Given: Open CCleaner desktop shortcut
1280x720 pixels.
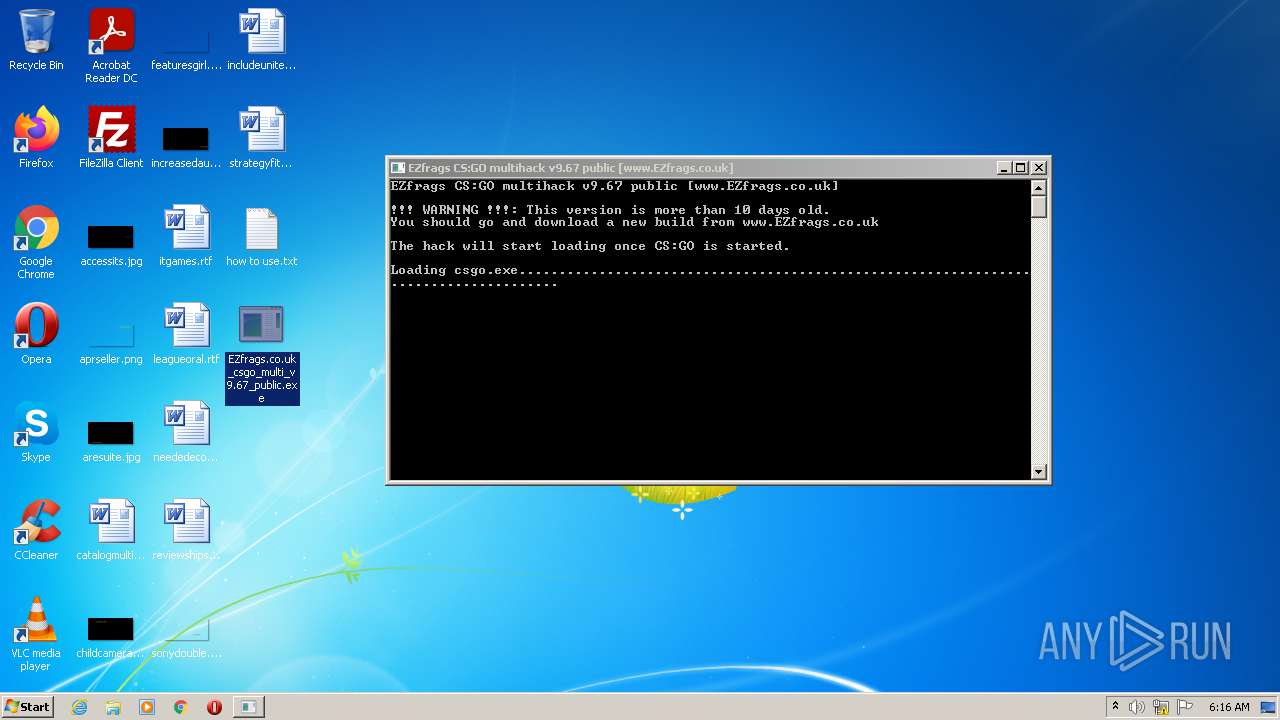Looking at the screenshot, I should [x=36, y=530].
